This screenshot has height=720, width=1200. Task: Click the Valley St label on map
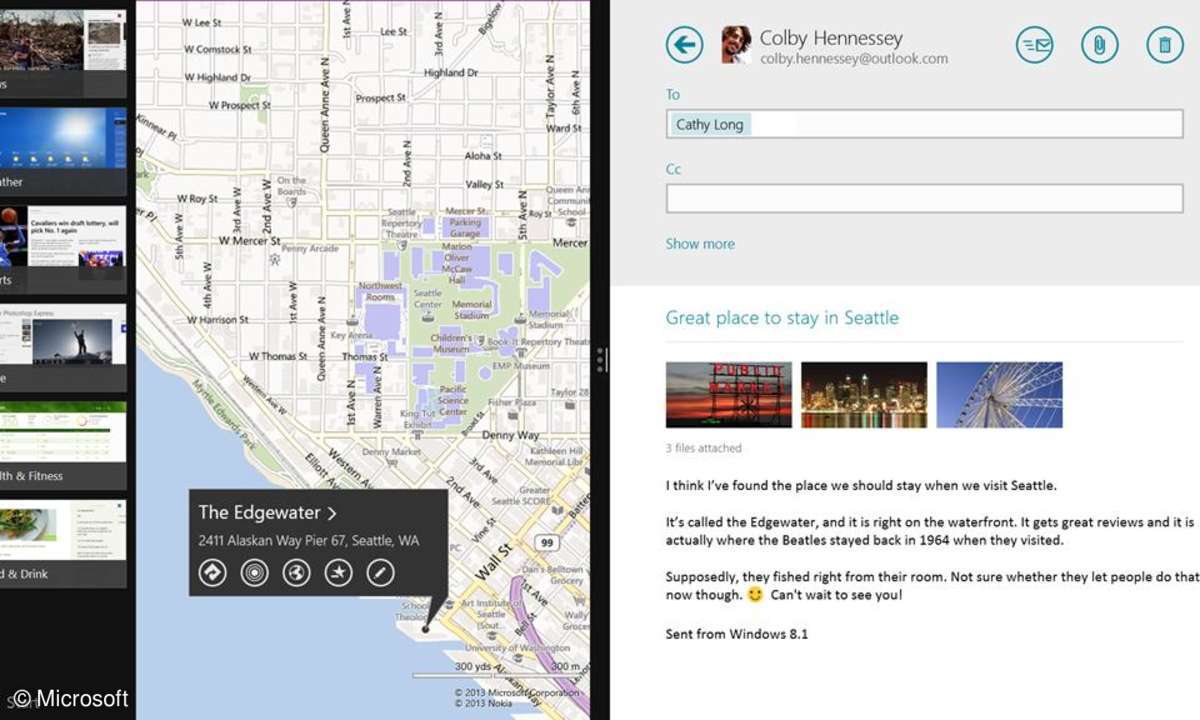pos(485,185)
